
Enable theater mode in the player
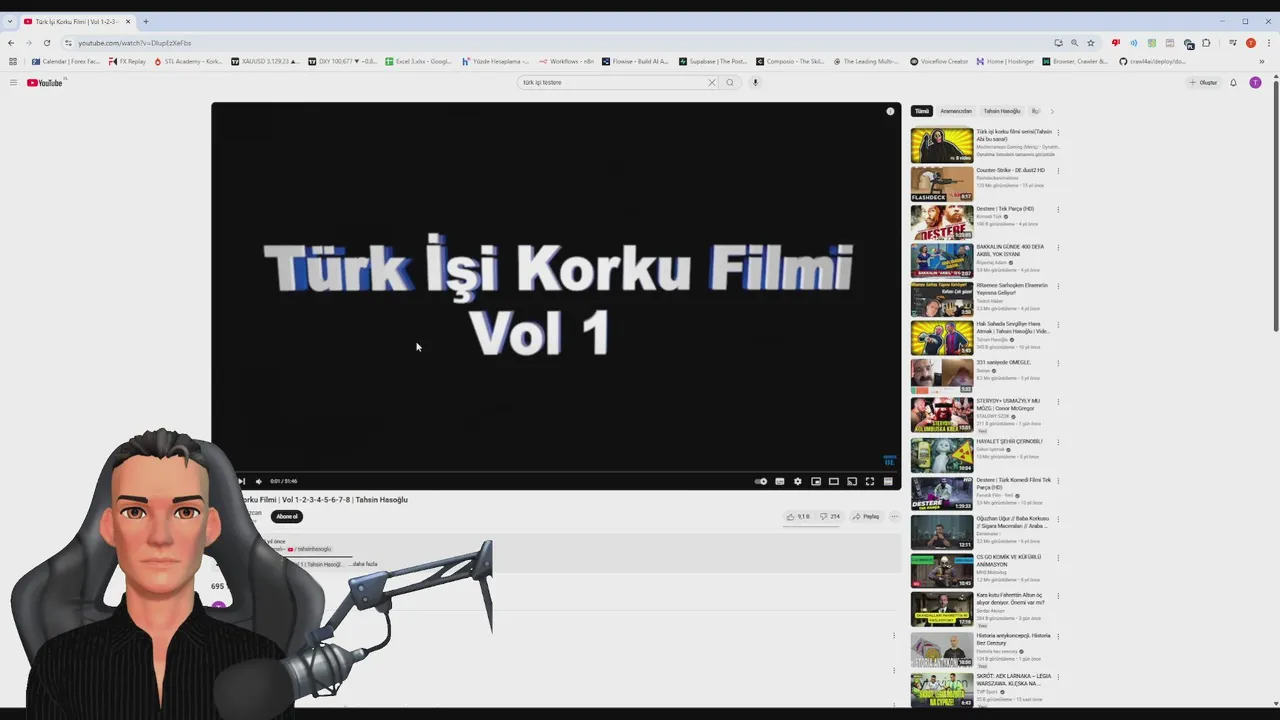834,481
